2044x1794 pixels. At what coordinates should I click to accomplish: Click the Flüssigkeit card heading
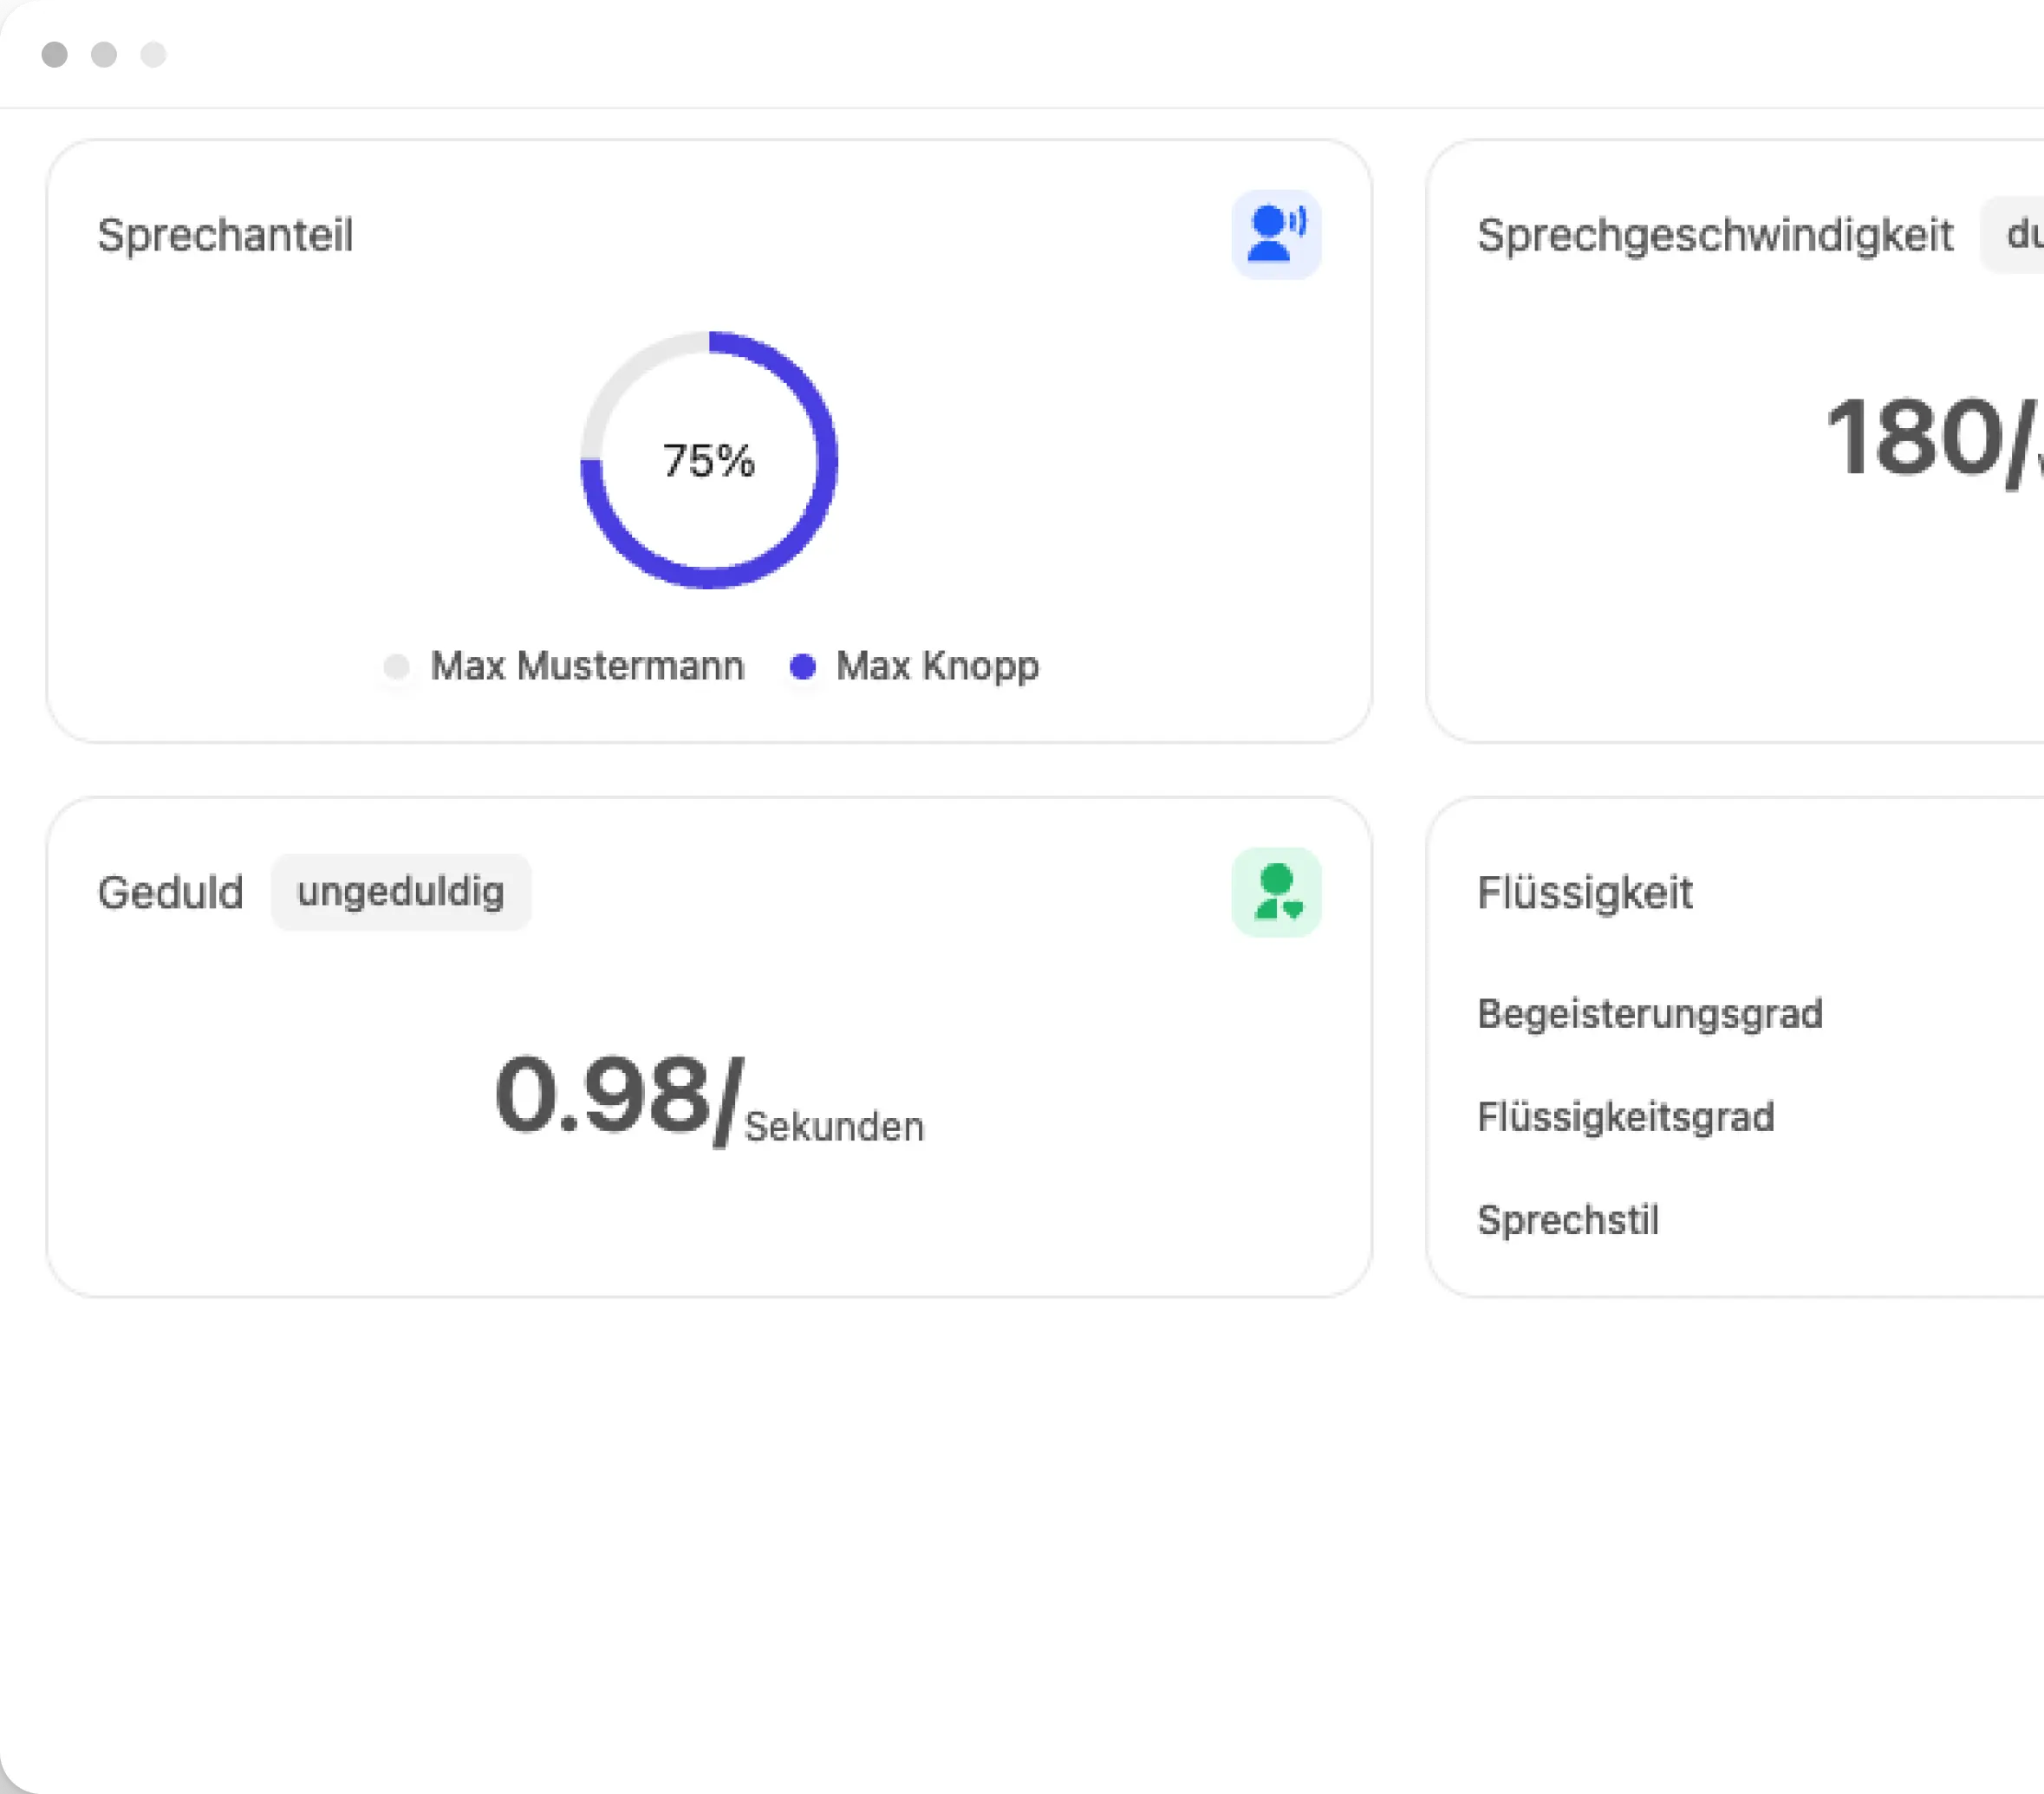[x=1584, y=892]
